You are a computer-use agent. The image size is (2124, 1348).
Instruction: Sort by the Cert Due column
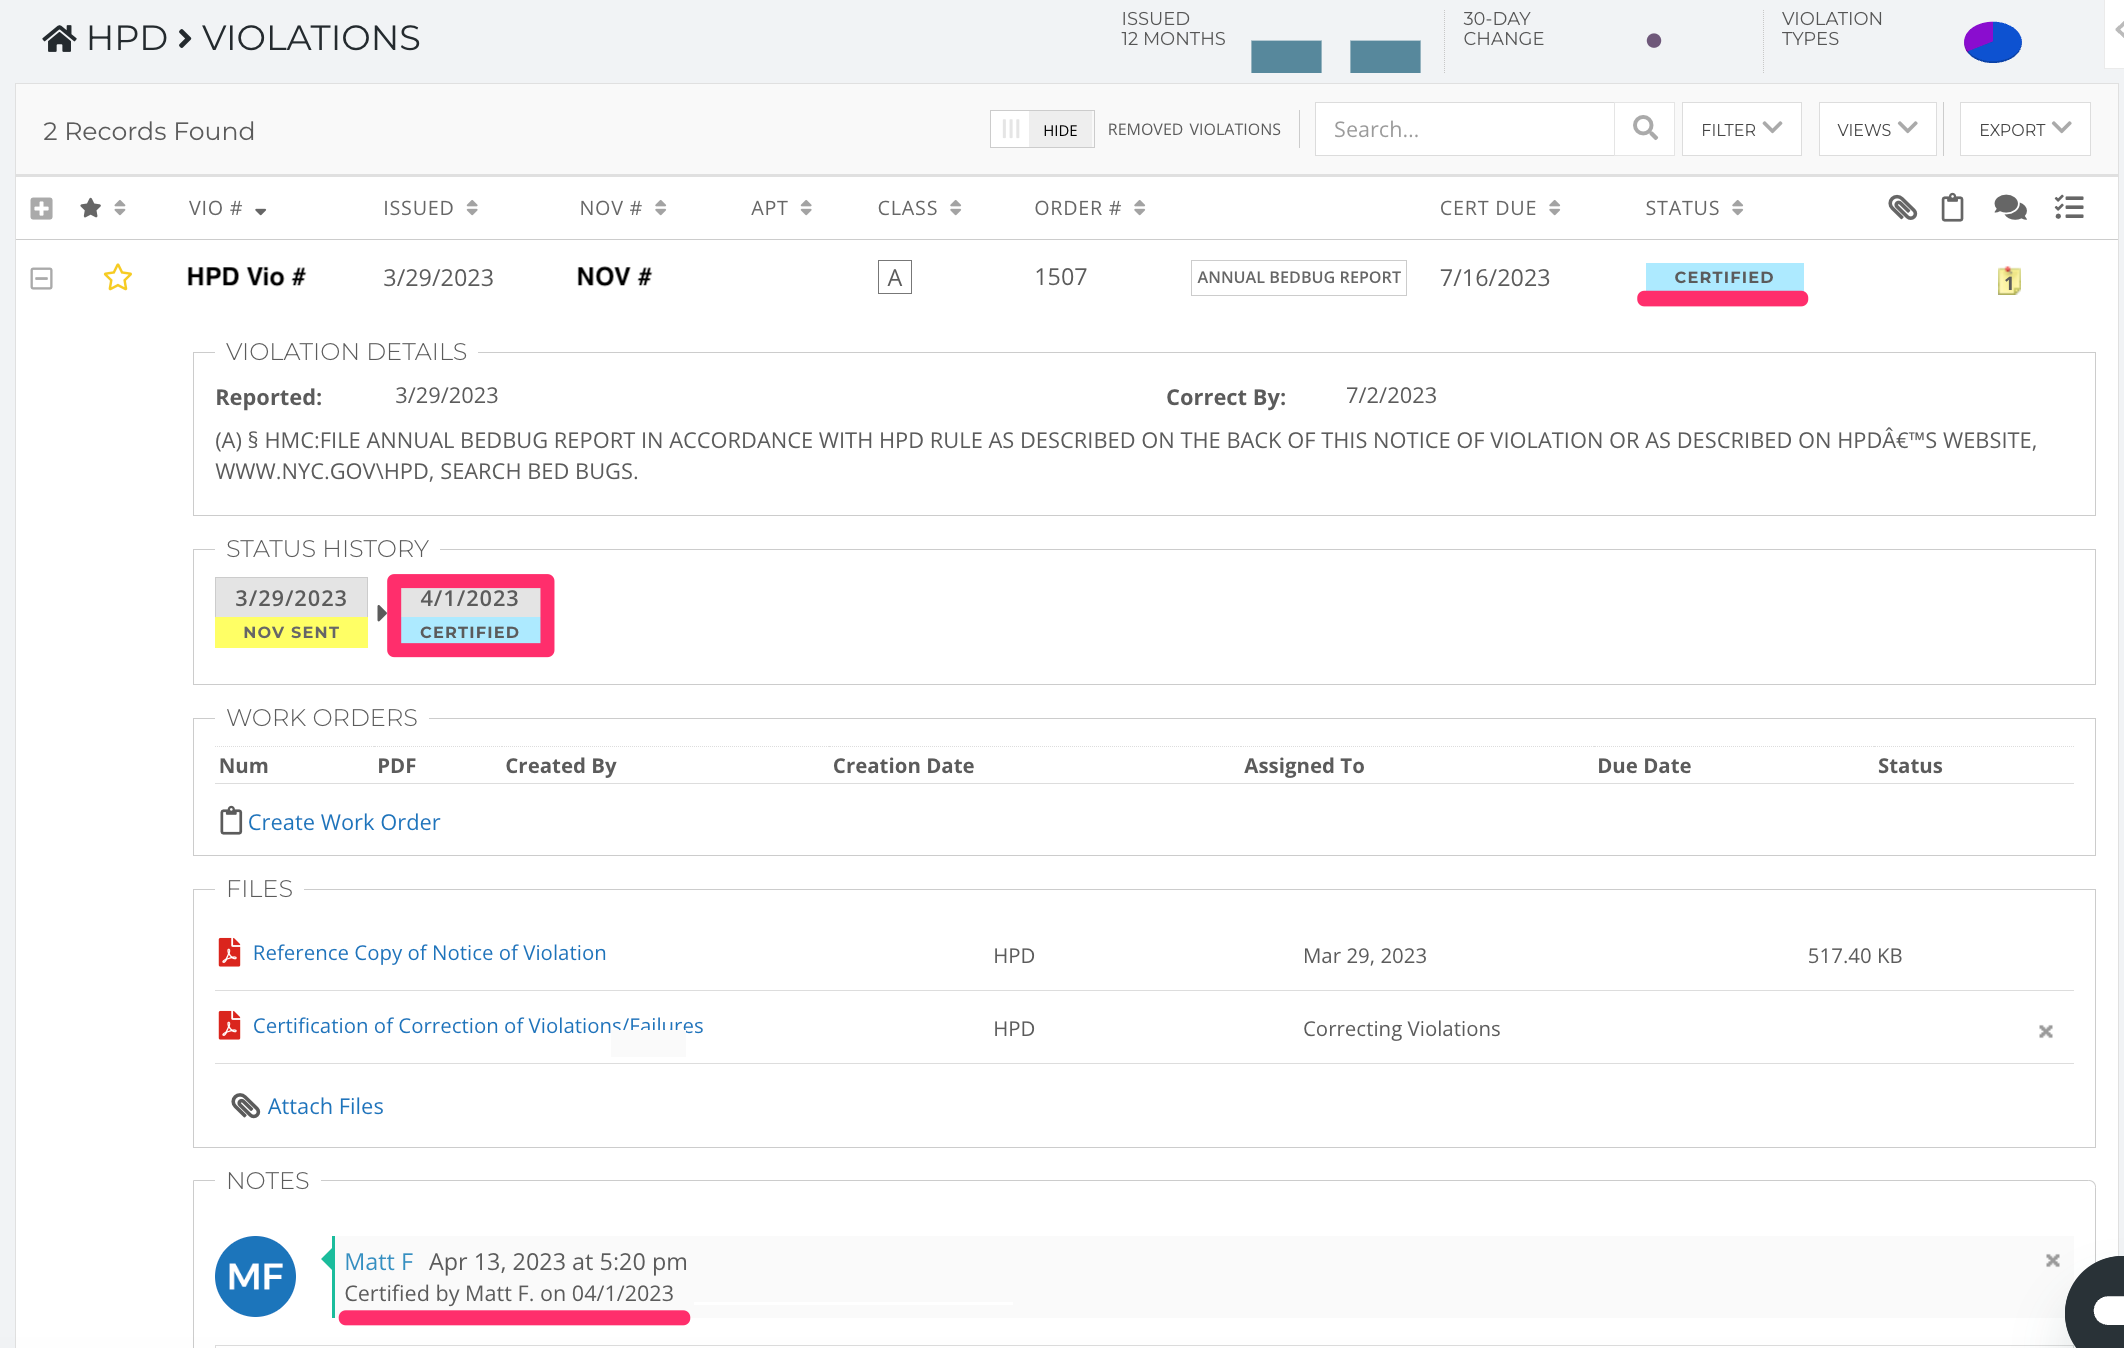click(1499, 208)
